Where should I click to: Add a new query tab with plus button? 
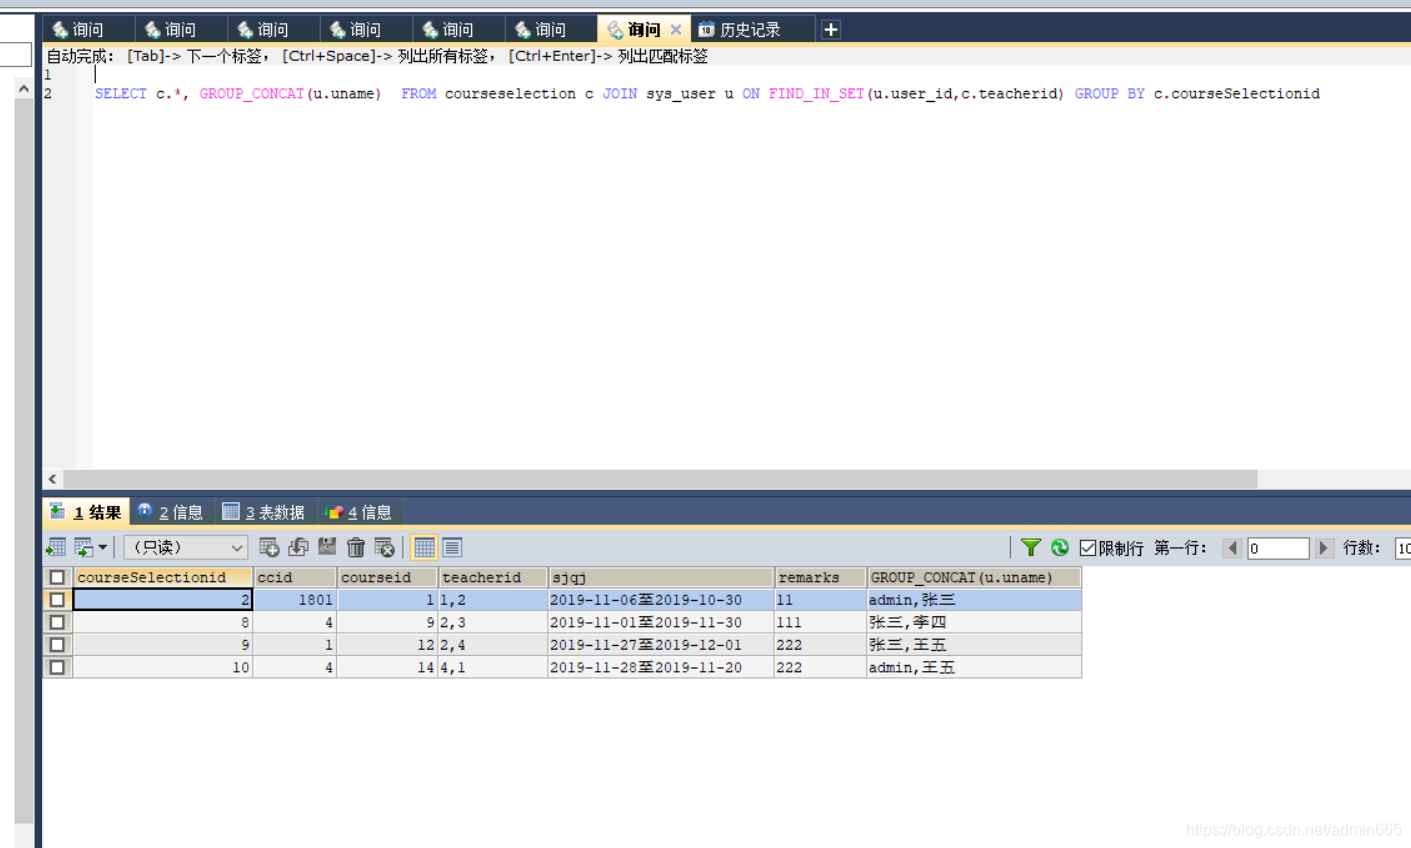point(831,30)
